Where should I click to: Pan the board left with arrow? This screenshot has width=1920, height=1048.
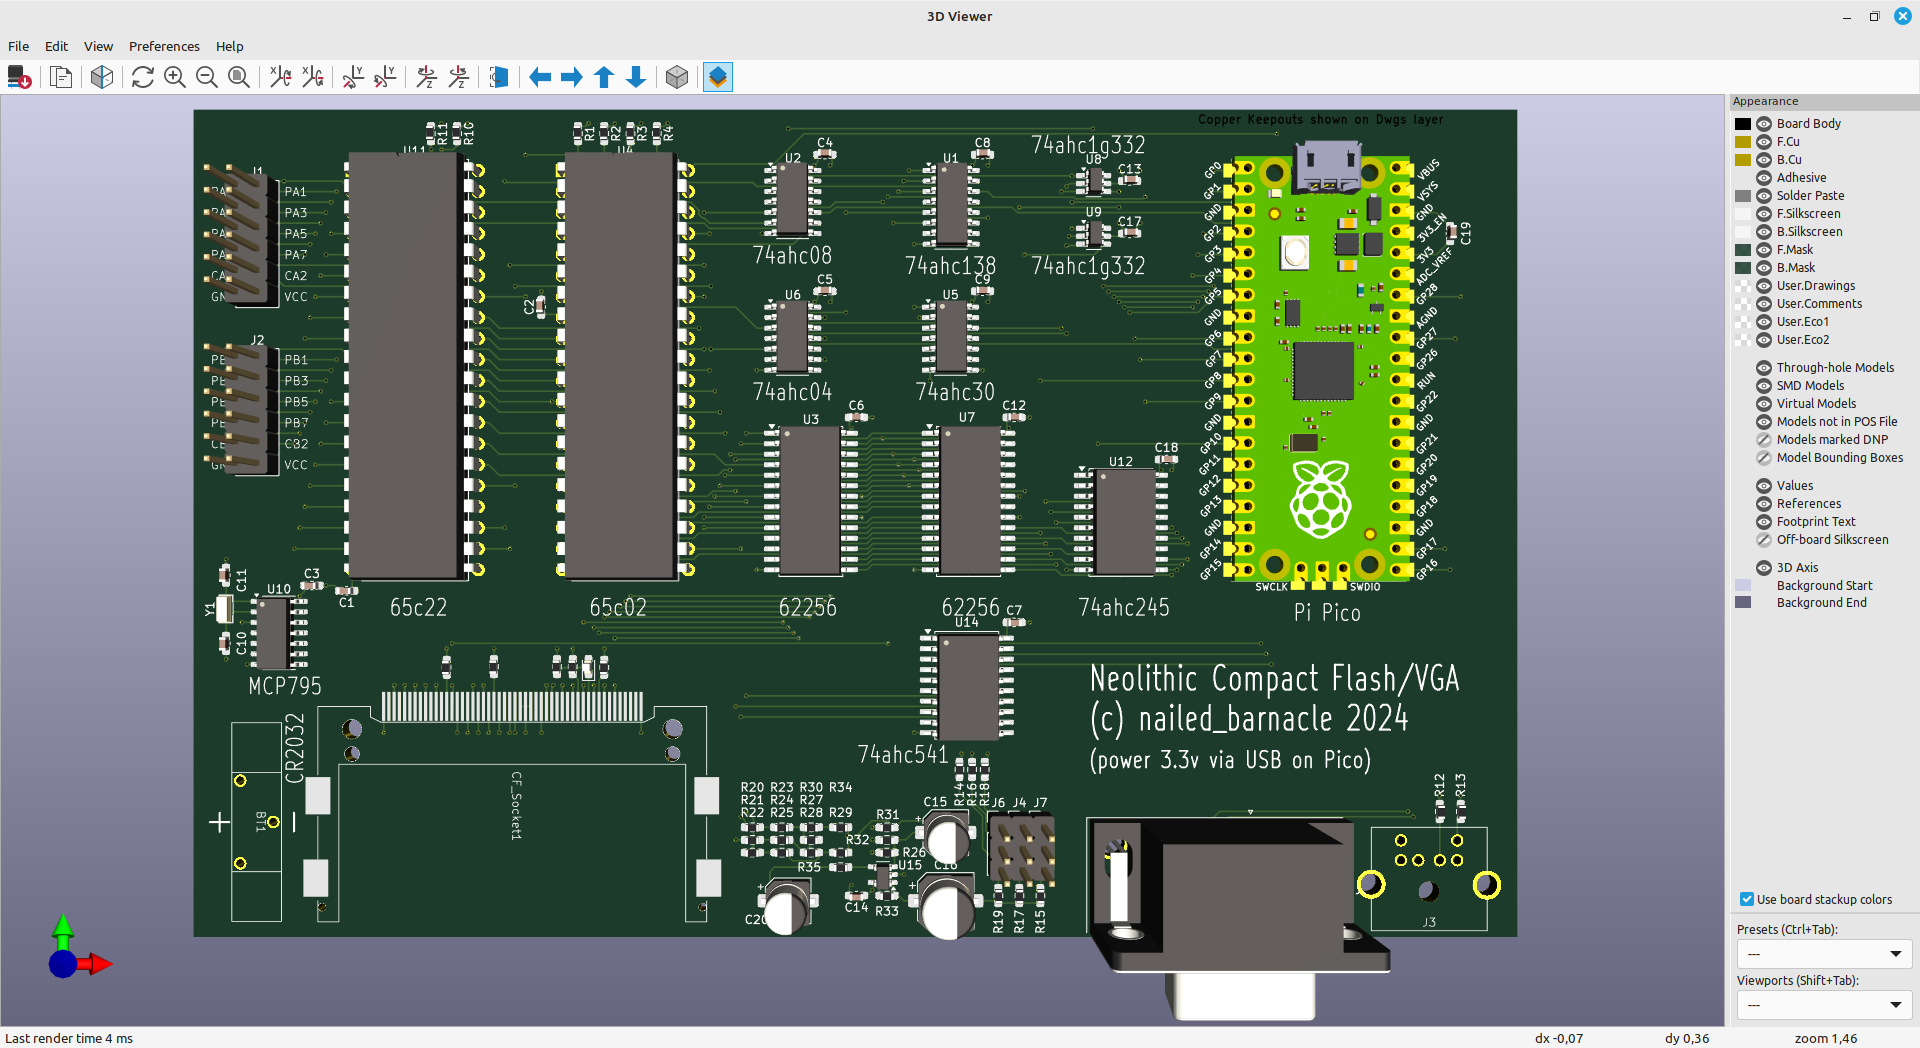coord(540,77)
